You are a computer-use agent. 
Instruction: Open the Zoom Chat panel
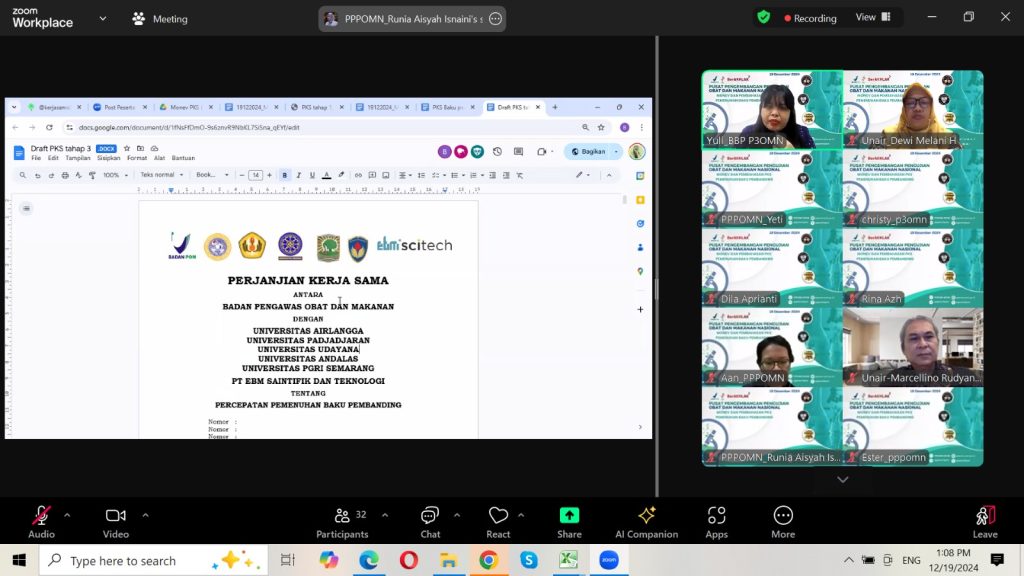pos(430,521)
